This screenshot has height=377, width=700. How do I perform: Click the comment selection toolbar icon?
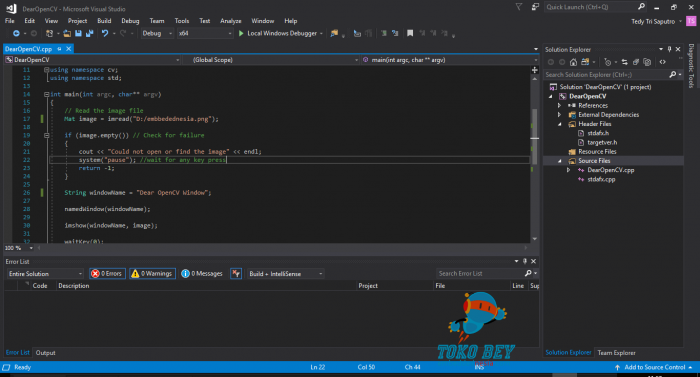pos(383,34)
